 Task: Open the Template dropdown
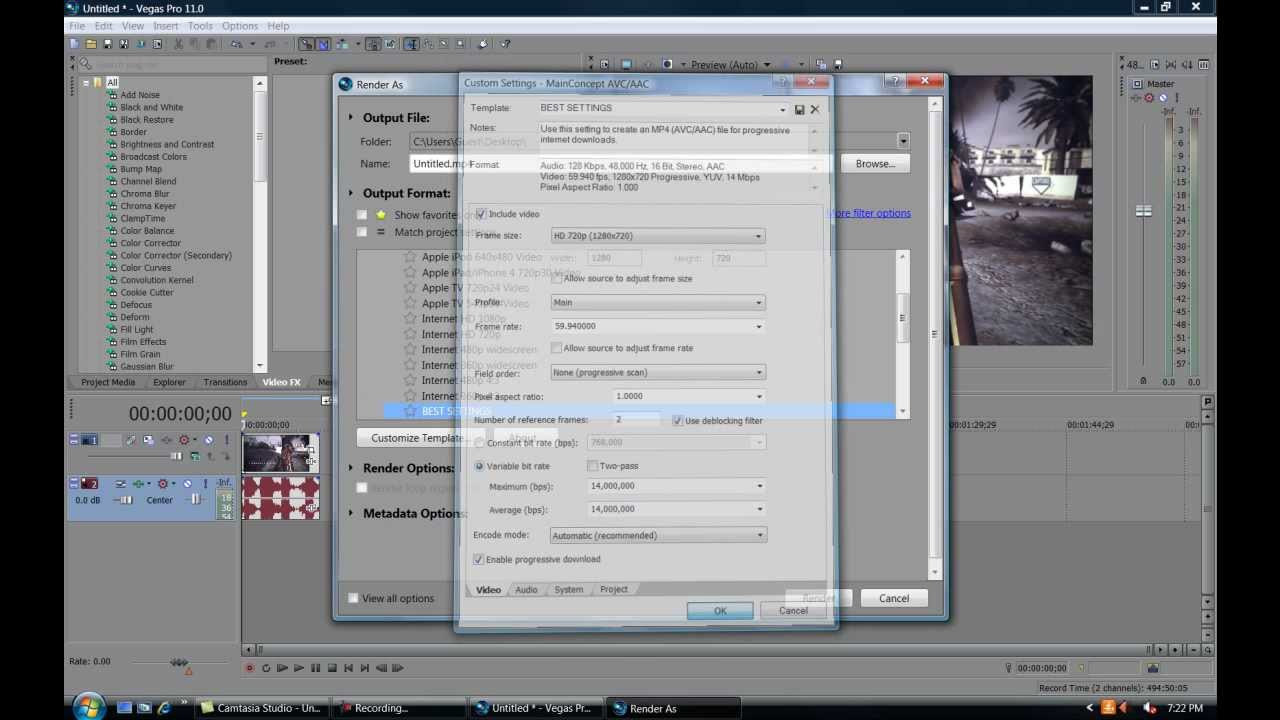pos(783,109)
